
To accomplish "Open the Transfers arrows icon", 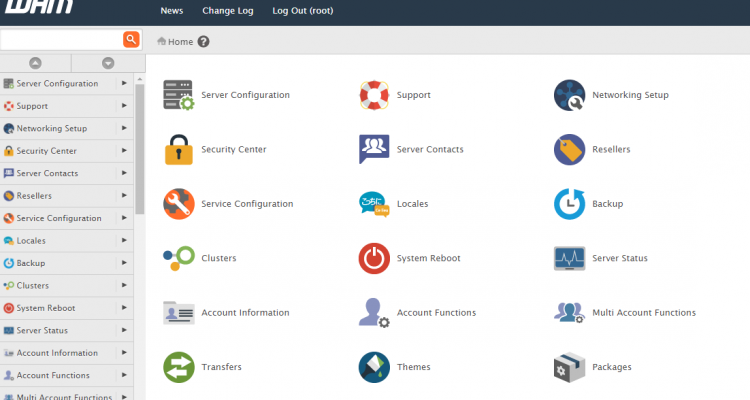I will [x=179, y=367].
